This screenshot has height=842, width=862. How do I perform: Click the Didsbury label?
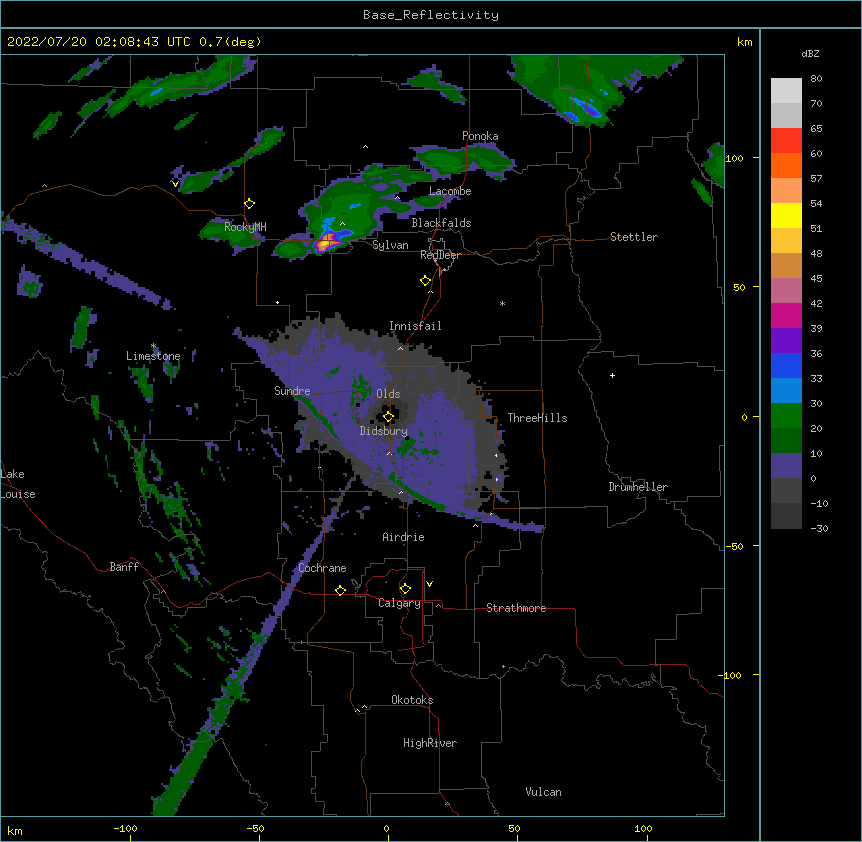(x=384, y=431)
